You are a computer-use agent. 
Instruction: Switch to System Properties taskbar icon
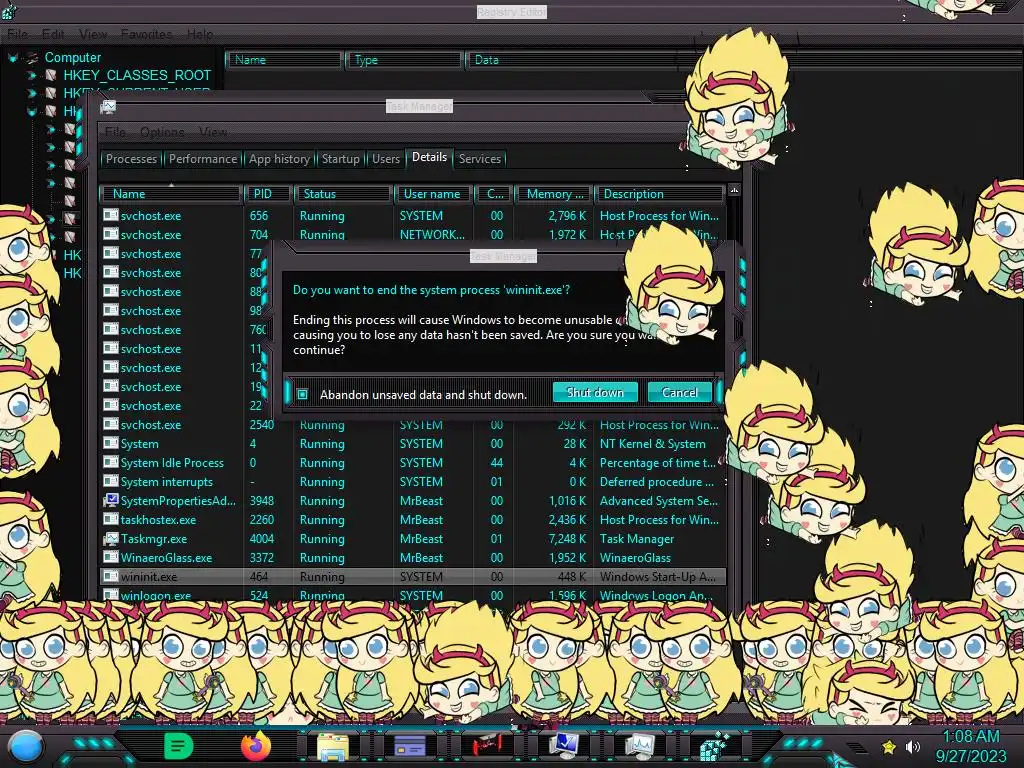coord(563,746)
